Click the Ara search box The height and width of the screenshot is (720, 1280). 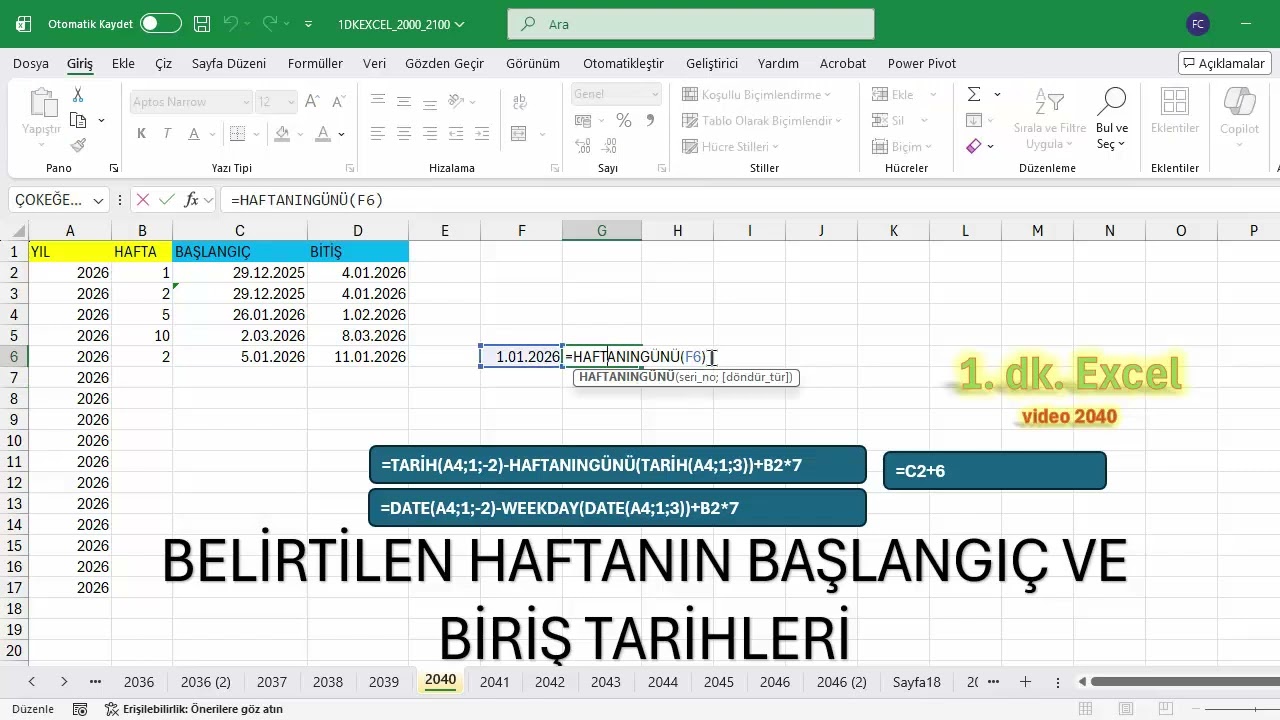click(x=691, y=24)
